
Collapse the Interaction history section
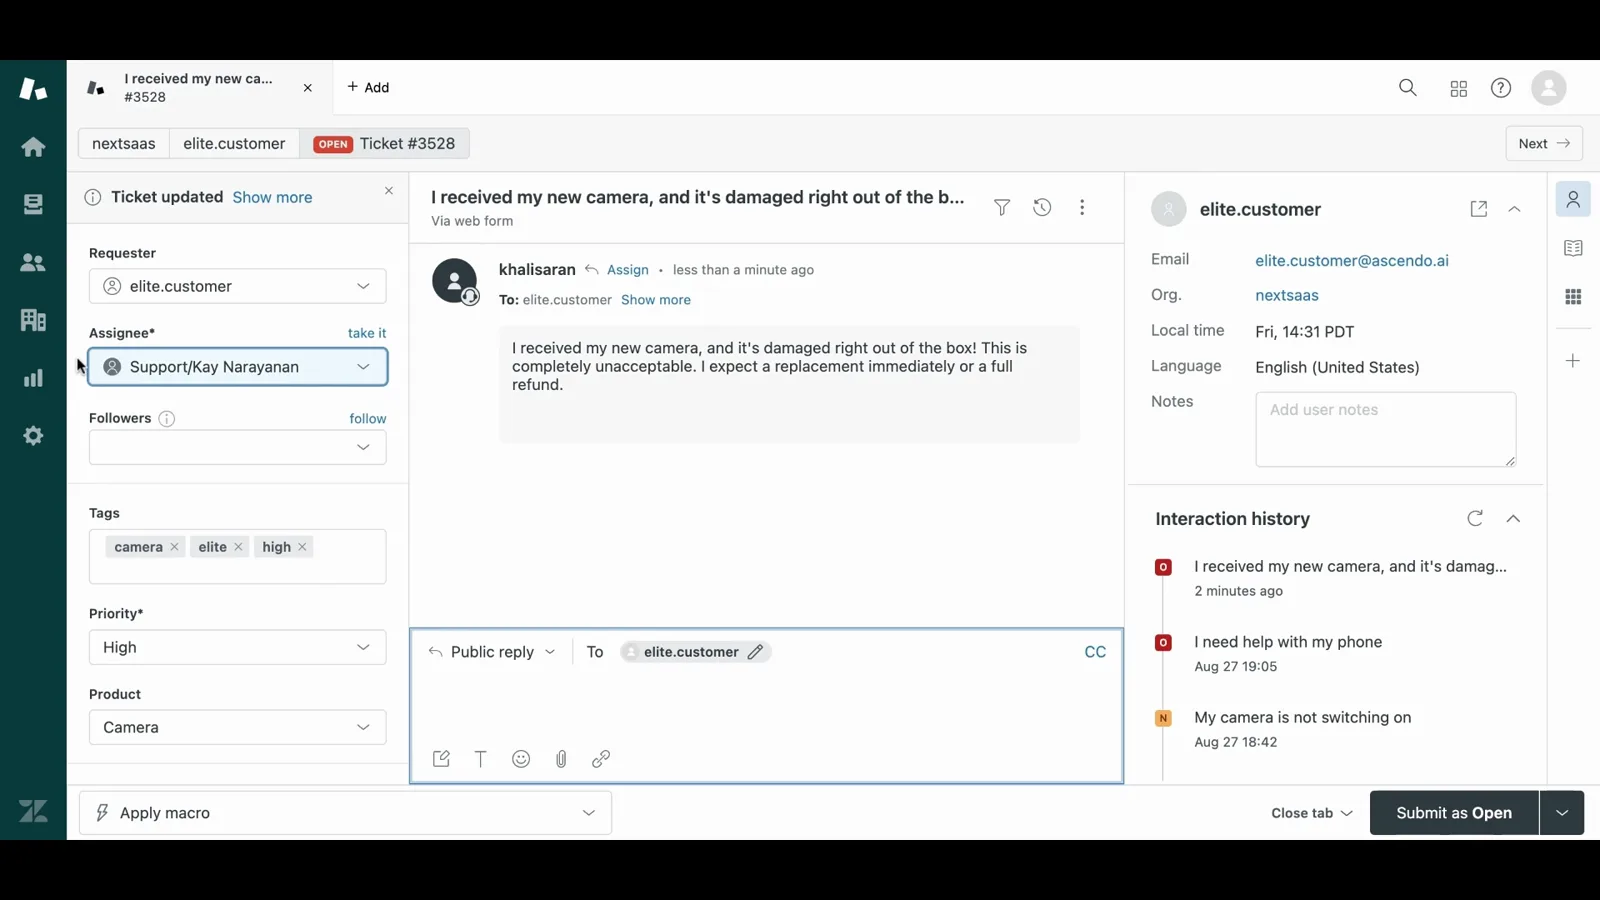(x=1513, y=518)
